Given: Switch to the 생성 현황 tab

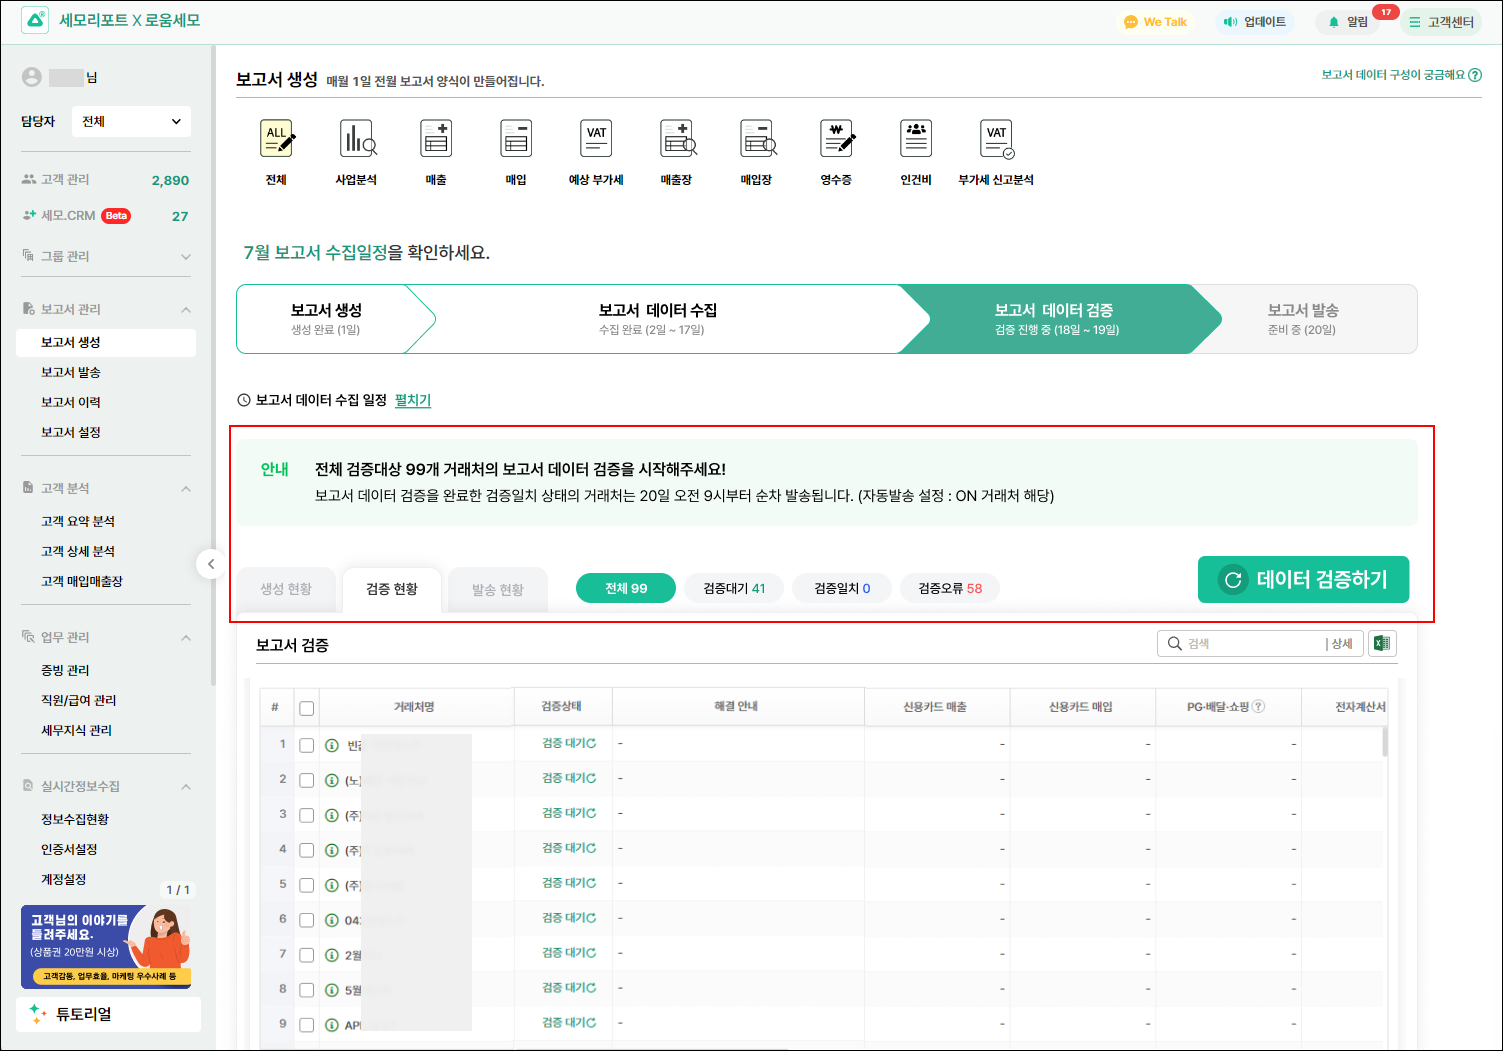Looking at the screenshot, I should [286, 589].
